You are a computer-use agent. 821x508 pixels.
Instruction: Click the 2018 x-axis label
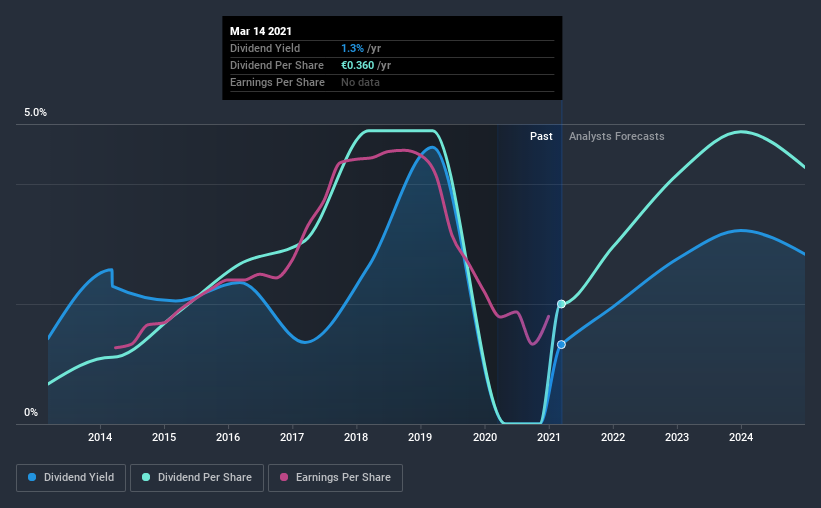356,437
